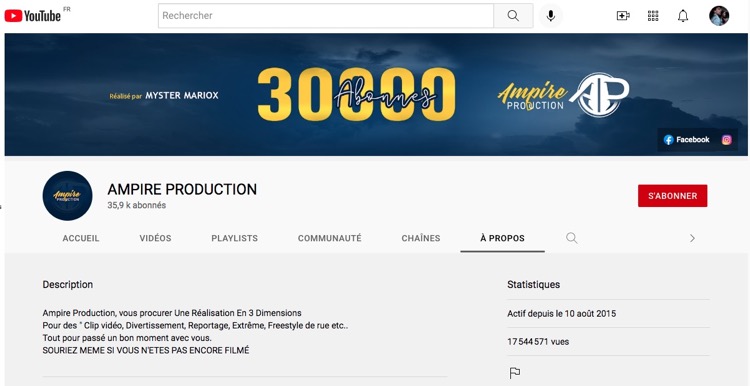
Task: Click the search magnifier button
Action: click(513, 16)
